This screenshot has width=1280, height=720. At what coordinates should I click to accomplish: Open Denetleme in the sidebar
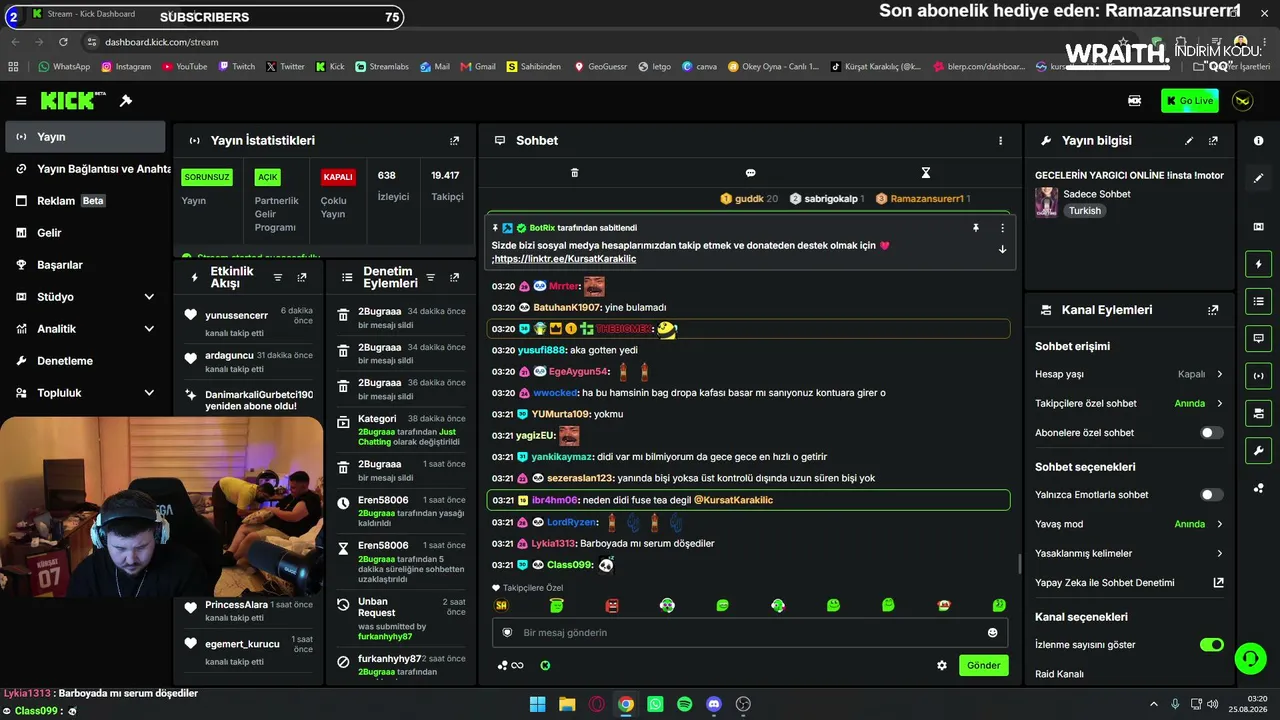click(85, 361)
